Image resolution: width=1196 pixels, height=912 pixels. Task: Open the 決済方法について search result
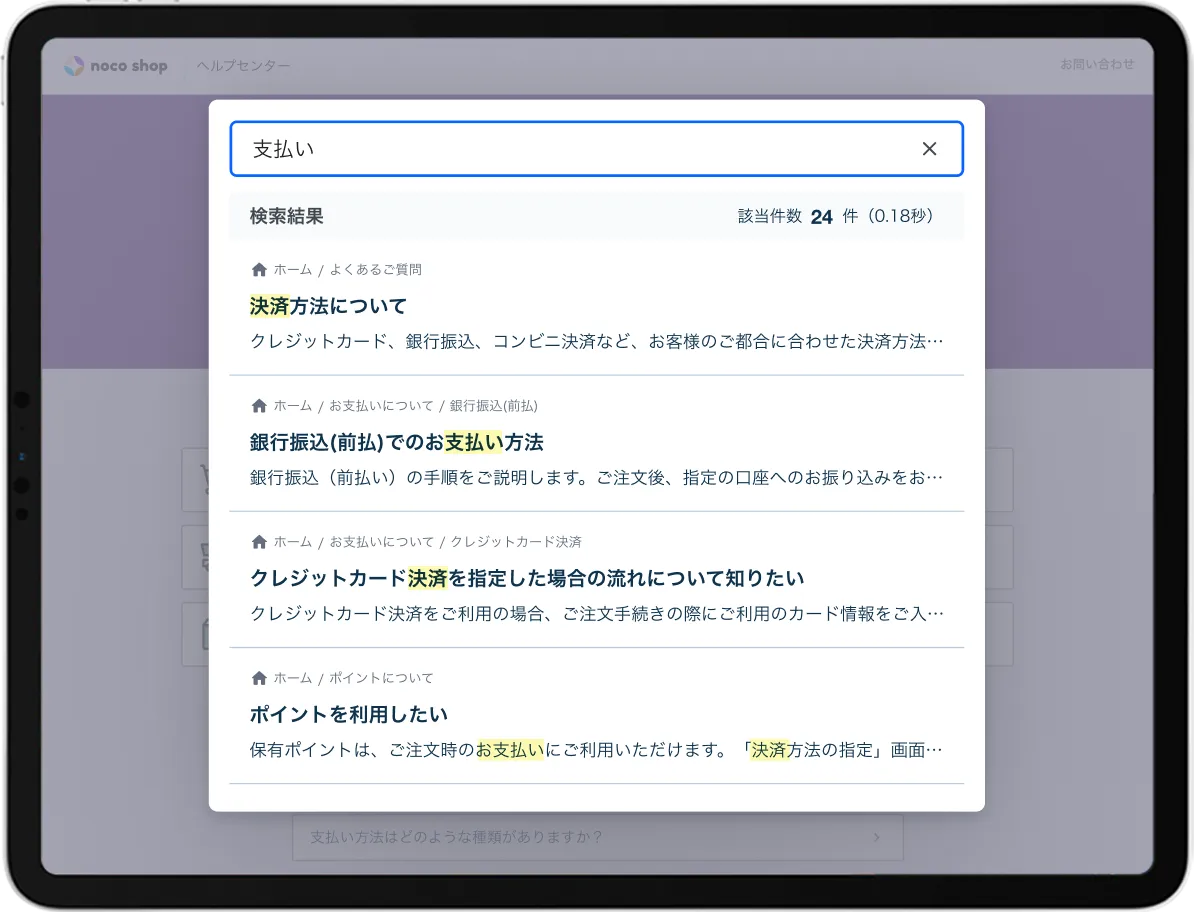328,306
